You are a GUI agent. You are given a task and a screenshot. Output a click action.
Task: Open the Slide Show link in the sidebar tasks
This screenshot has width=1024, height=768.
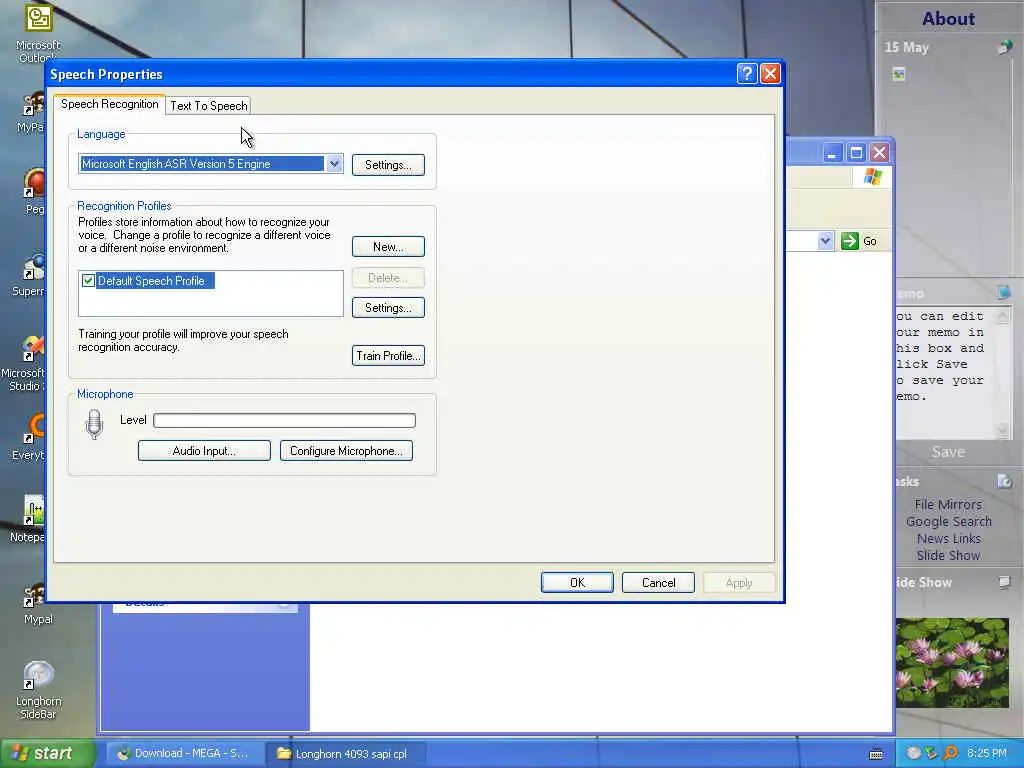click(948, 555)
